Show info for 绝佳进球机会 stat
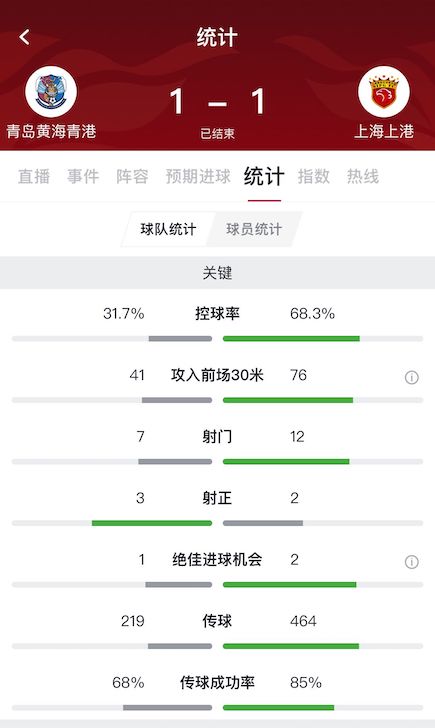 [411, 562]
